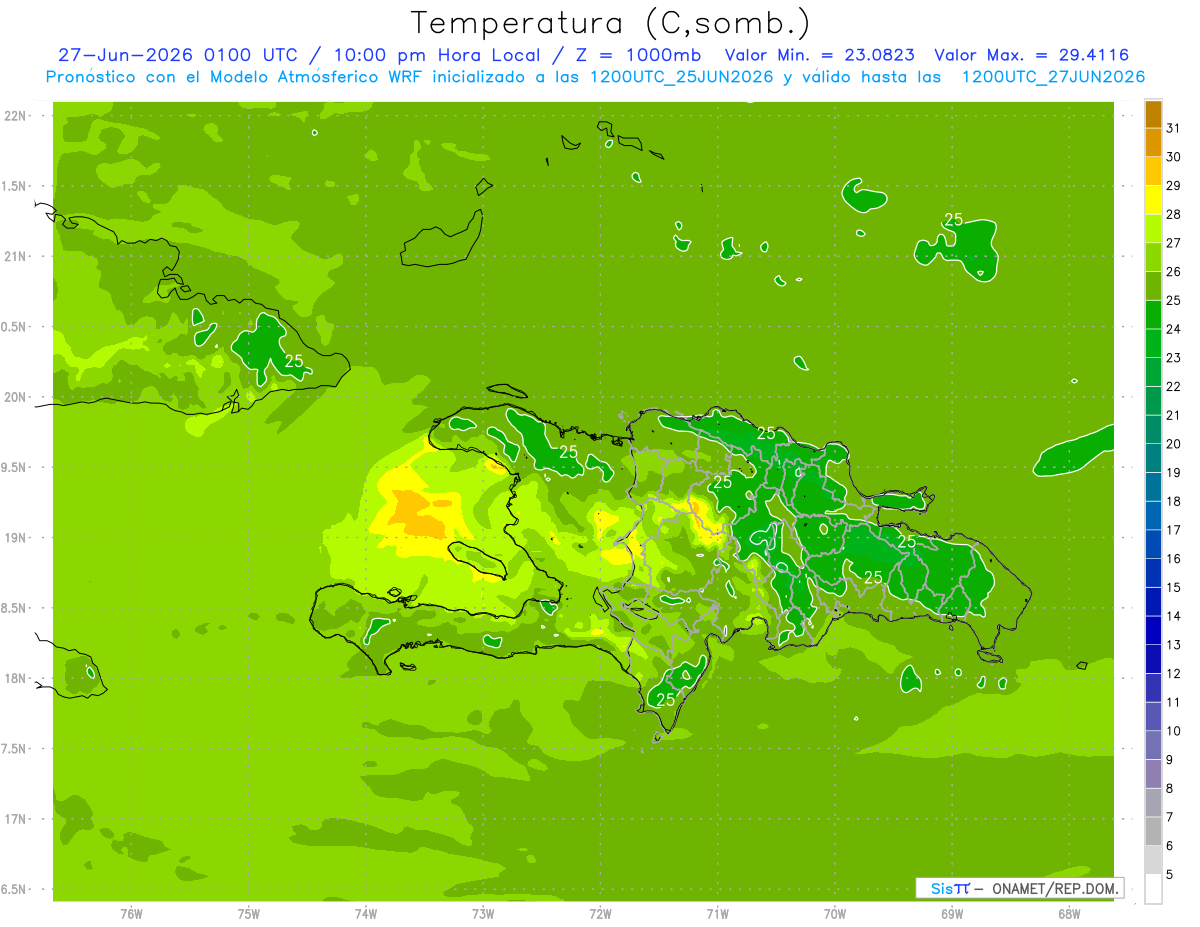Pick the gold swatch between 29 and 30

click(1153, 171)
